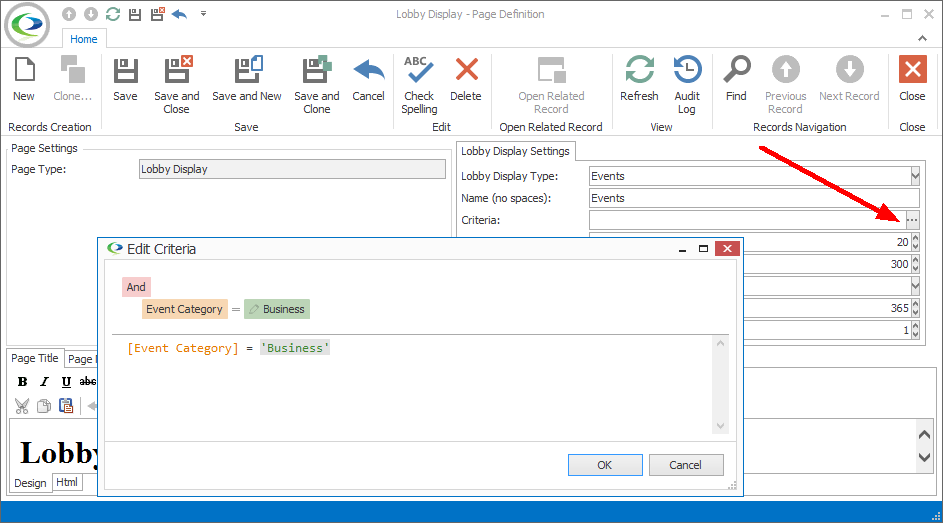Screen dimensions: 943x523
Task: Open the Lobby Display Type dropdown
Action: [915, 176]
